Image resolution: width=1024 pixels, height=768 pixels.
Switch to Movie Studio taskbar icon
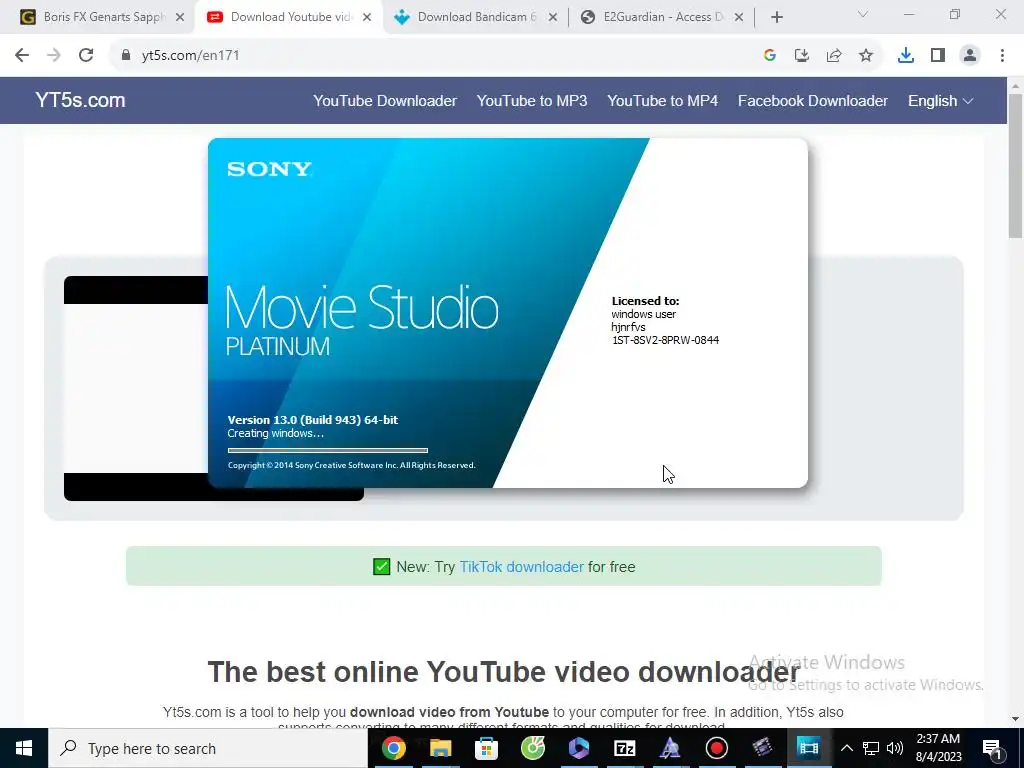(x=808, y=748)
